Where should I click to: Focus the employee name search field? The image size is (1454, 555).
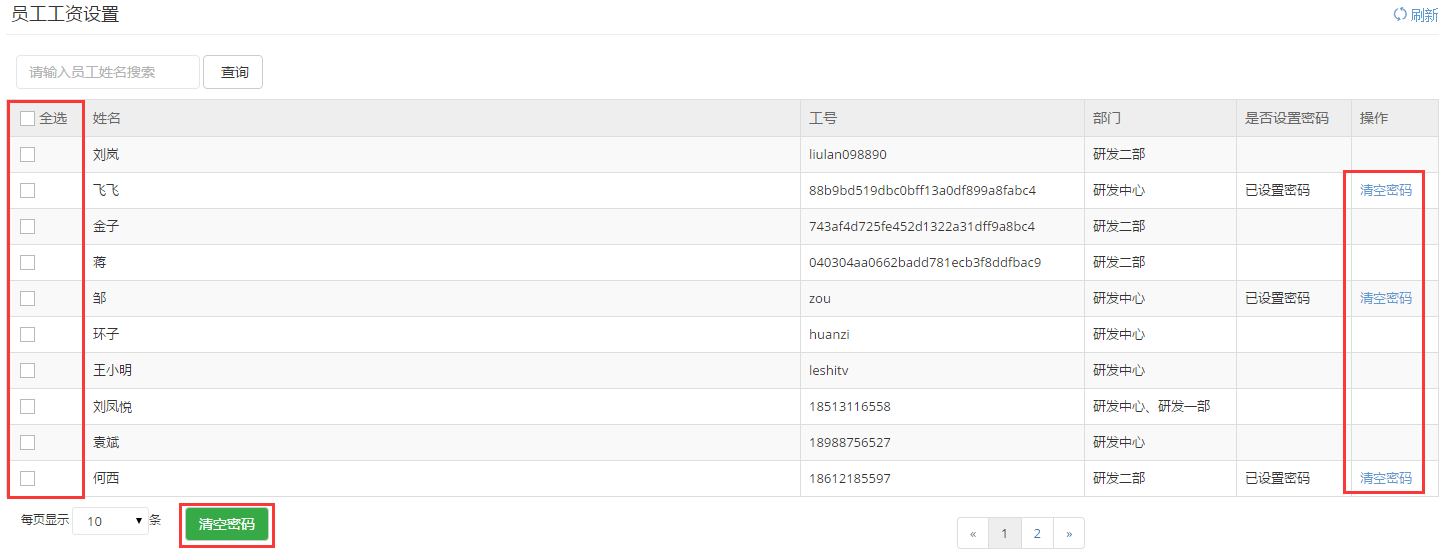click(x=108, y=72)
